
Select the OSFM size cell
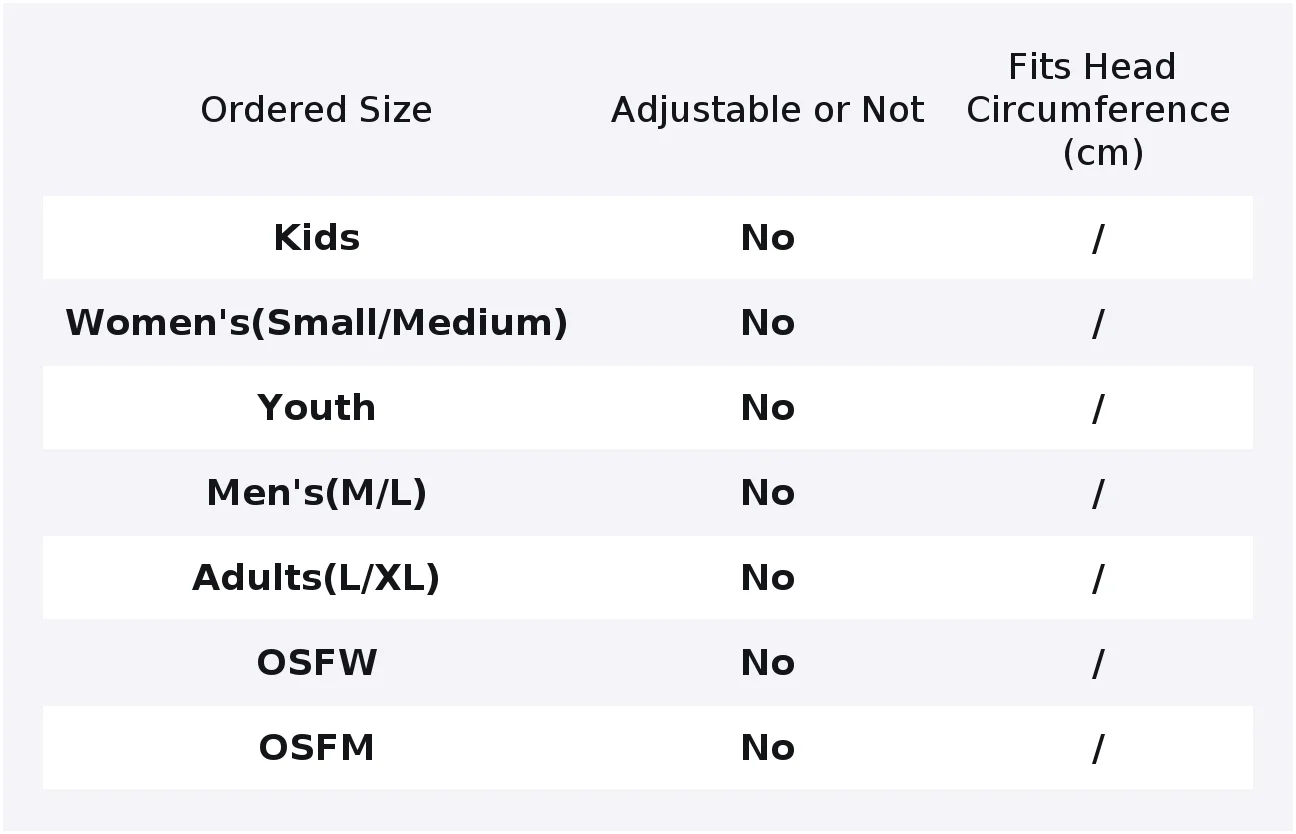[316, 748]
